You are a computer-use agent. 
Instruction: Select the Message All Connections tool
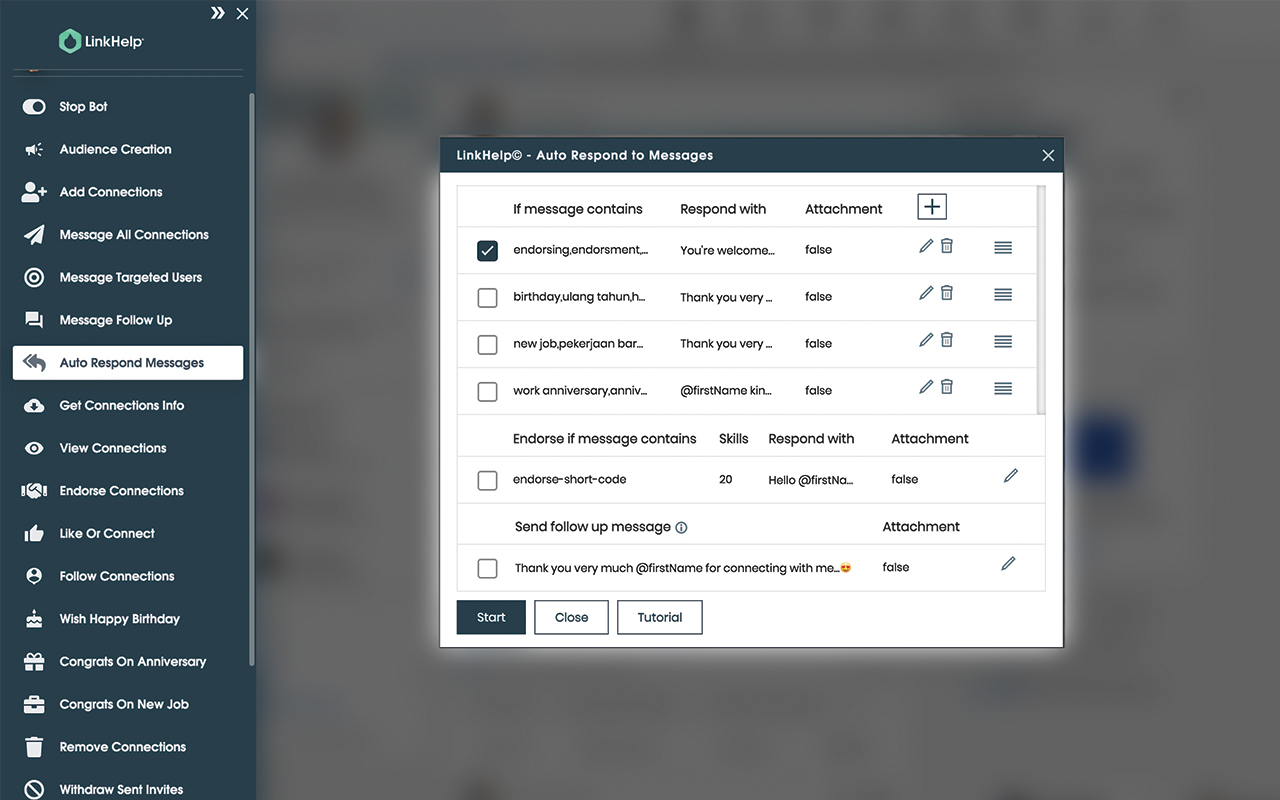coord(33,234)
